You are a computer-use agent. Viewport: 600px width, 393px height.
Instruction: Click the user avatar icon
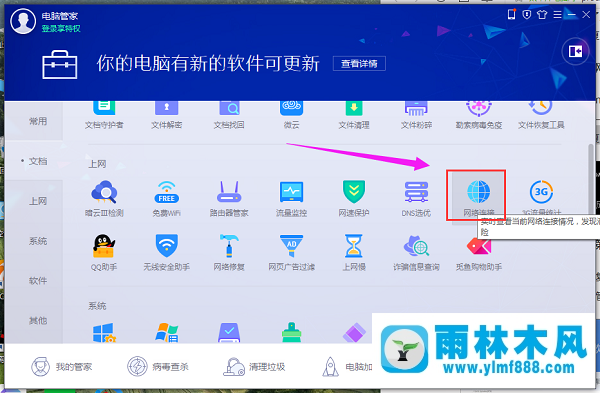23,21
